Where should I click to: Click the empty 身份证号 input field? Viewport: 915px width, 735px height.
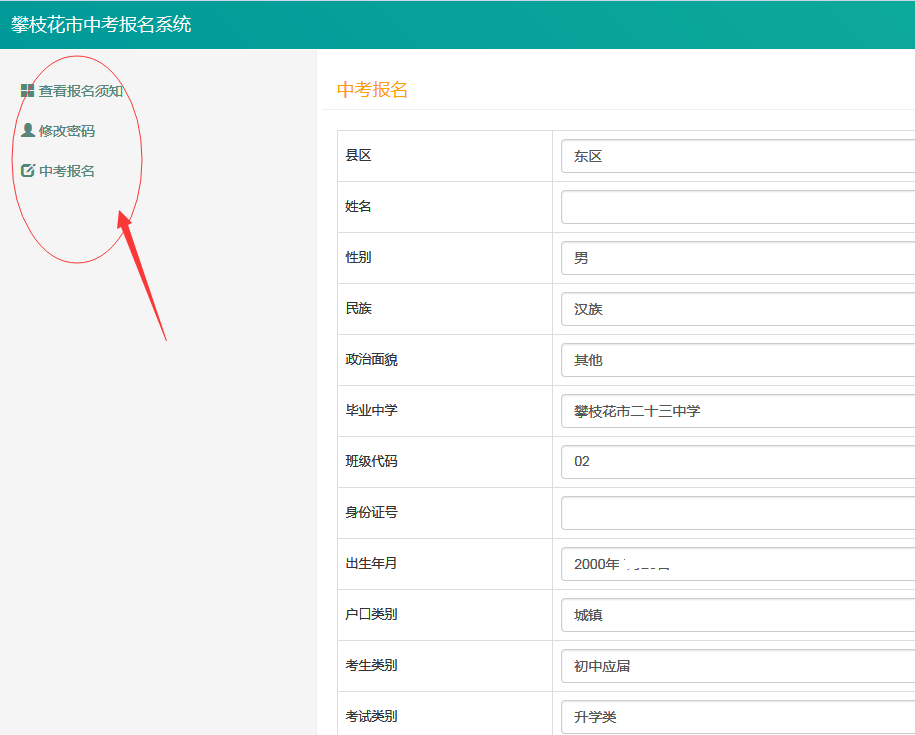point(737,513)
